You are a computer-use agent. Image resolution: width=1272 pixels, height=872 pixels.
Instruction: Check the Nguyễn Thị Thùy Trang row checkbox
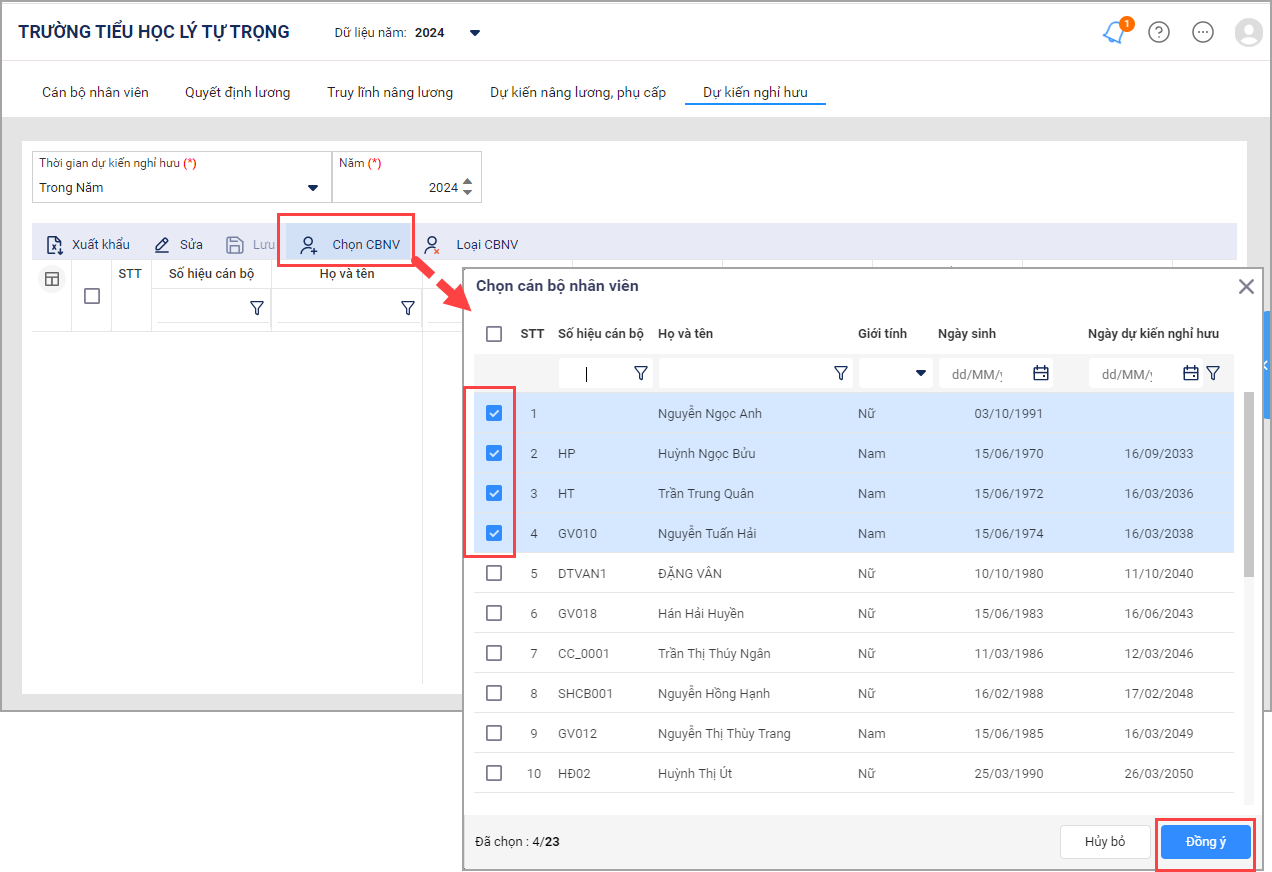click(494, 733)
